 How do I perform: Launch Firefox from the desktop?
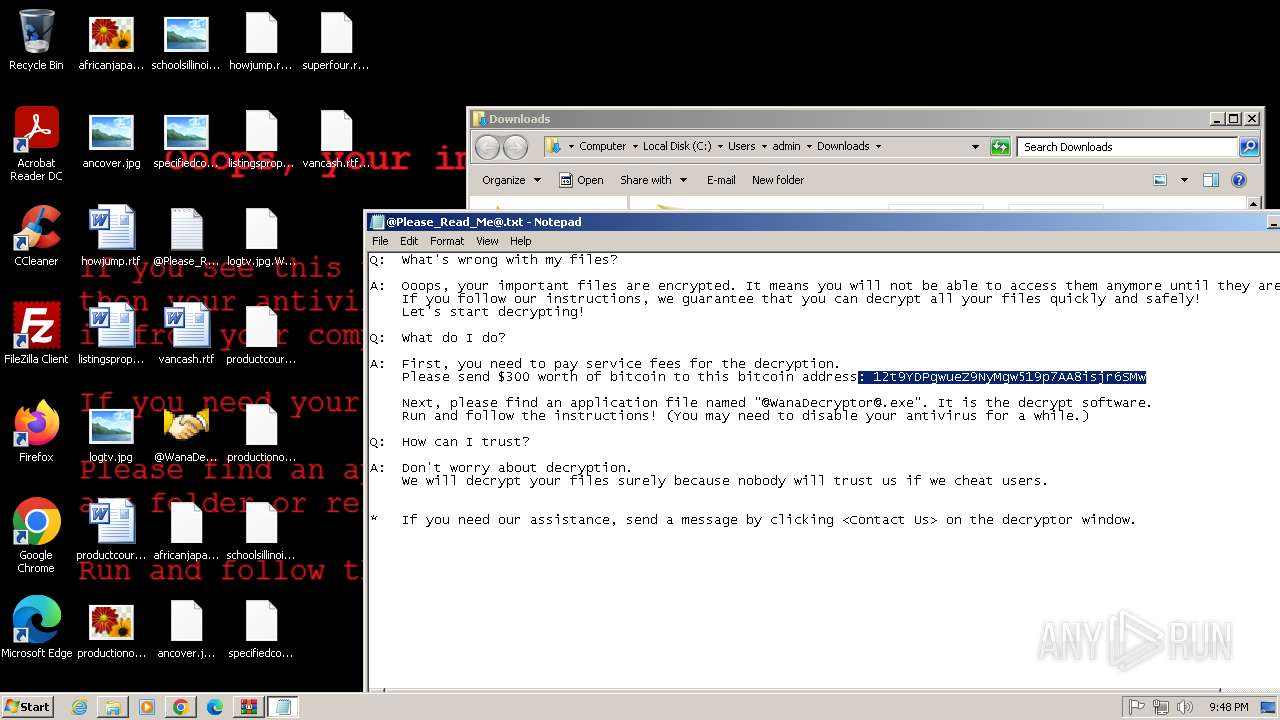click(36, 432)
